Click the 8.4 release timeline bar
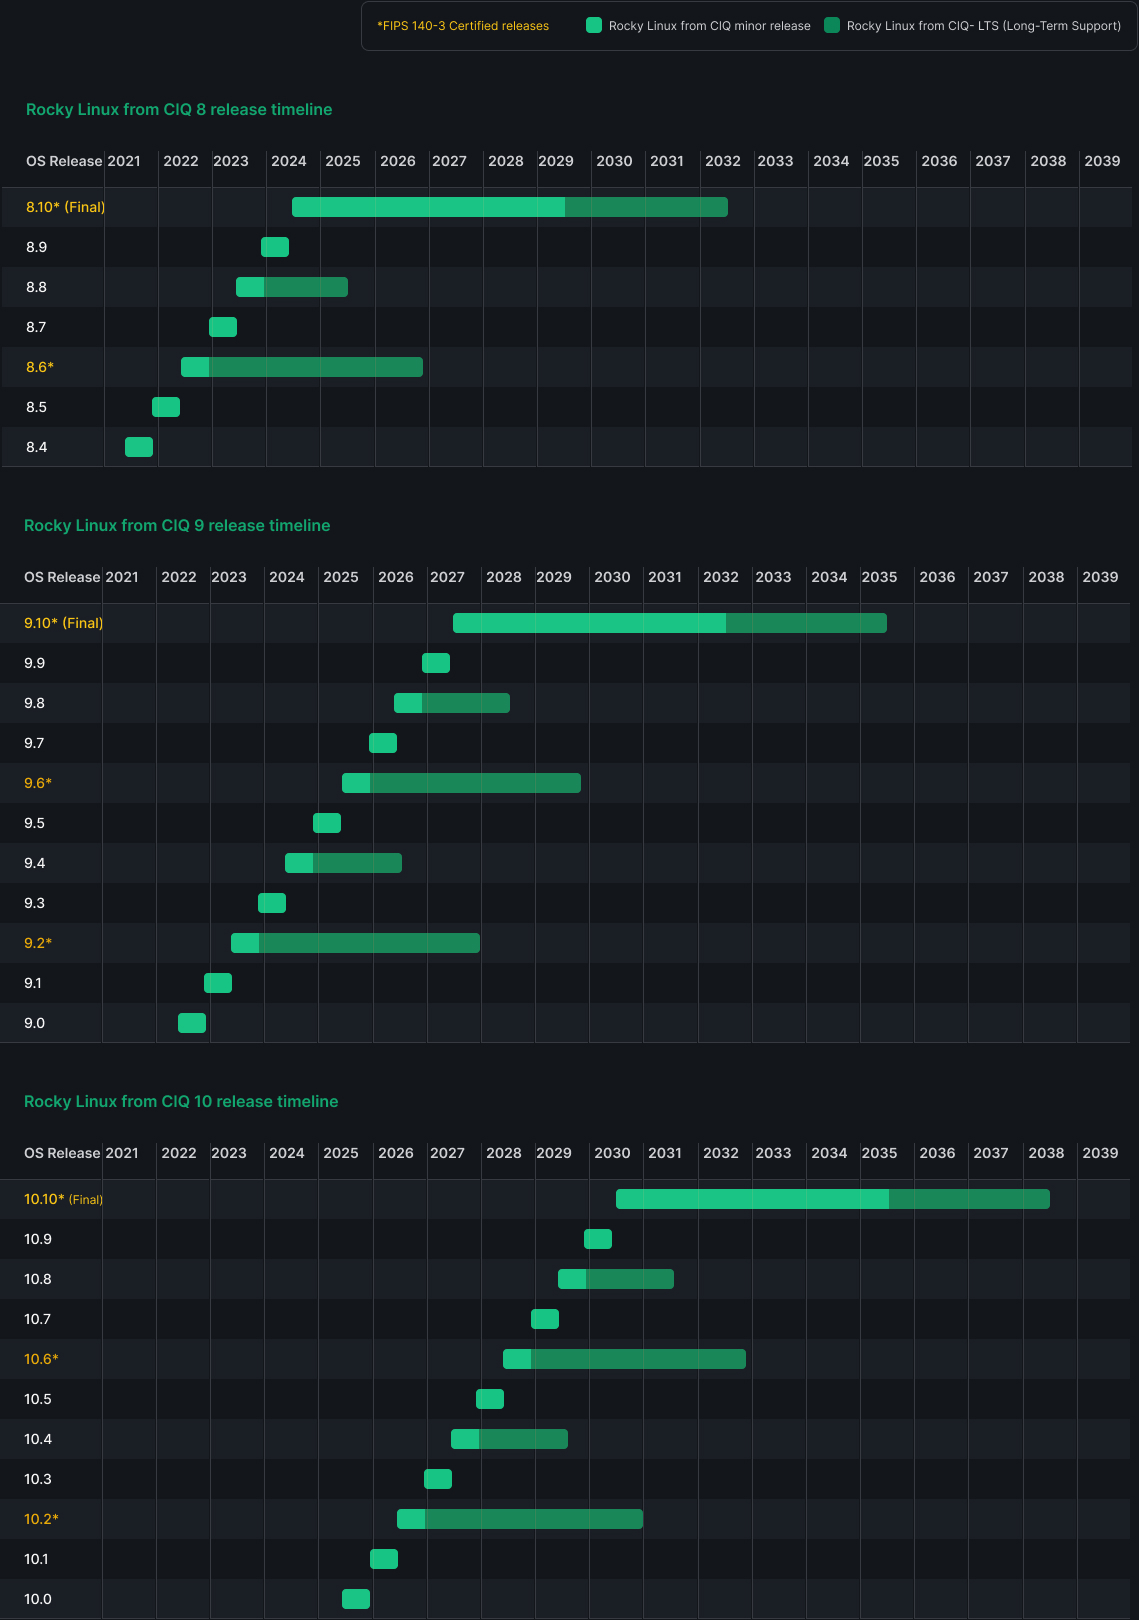1139x1620 pixels. (x=139, y=447)
